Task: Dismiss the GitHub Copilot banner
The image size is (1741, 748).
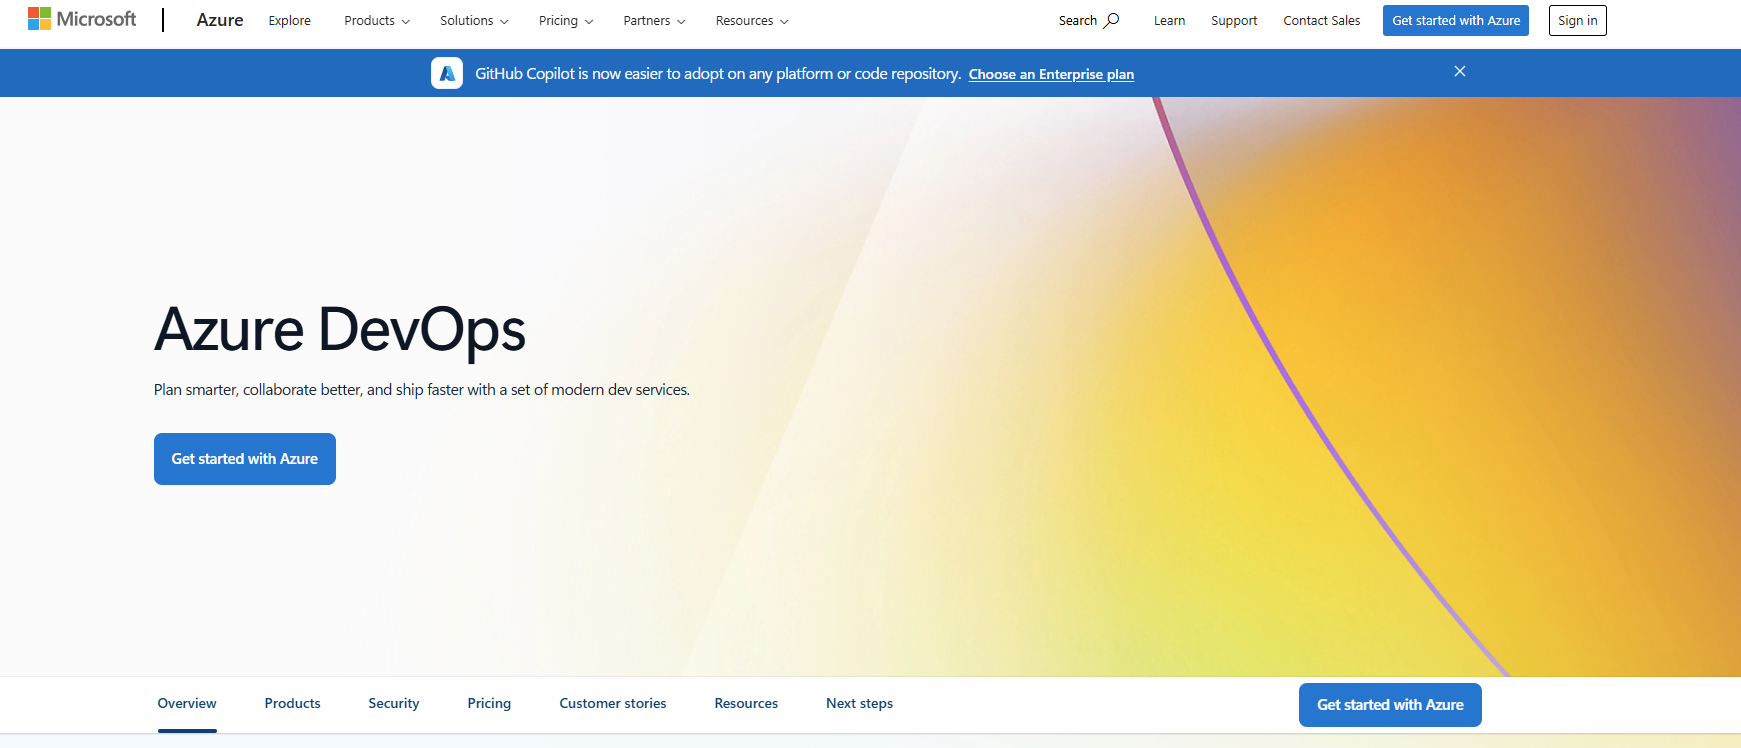Action: point(1460,71)
